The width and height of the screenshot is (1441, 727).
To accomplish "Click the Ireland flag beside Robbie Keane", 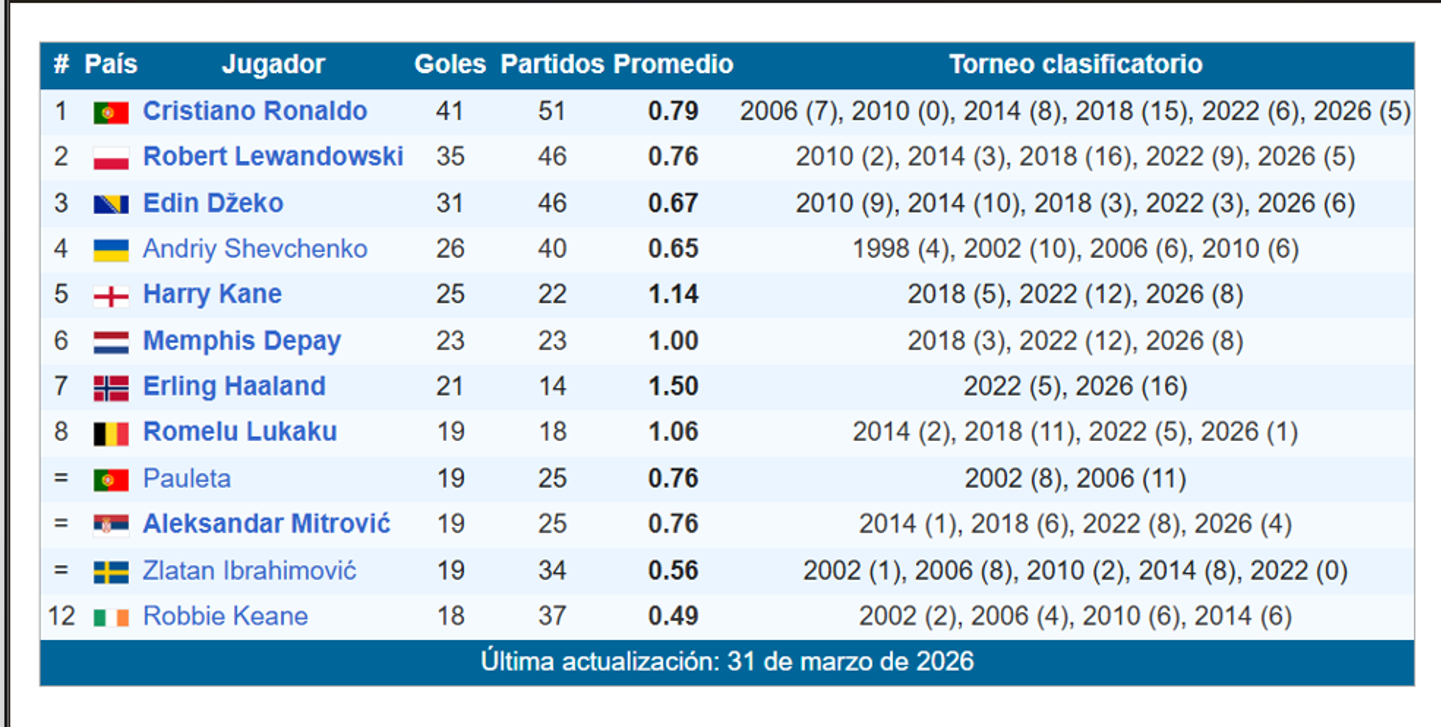I will [x=111, y=617].
